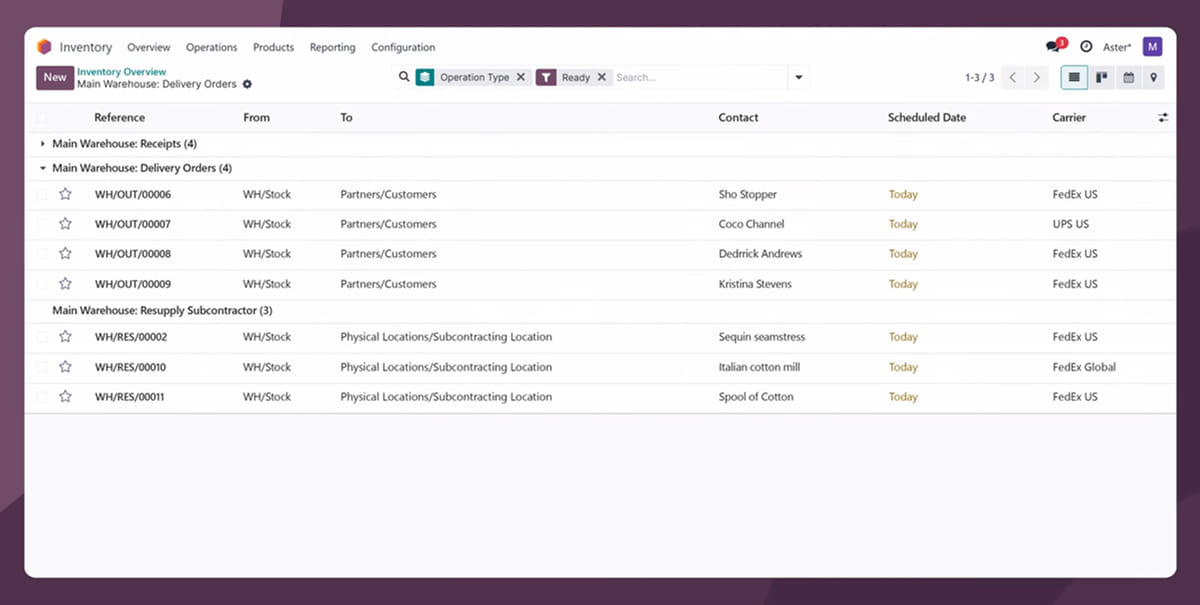Open the Products menu
This screenshot has width=1200, height=605.
(273, 47)
